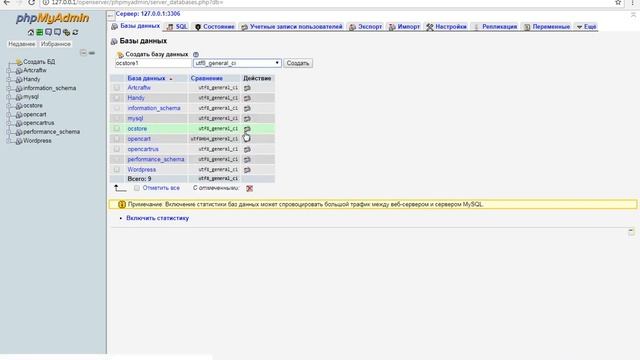Open phpMyAdmin home icon in sidebar
This screenshot has width=640, height=360.
[x=31, y=32]
